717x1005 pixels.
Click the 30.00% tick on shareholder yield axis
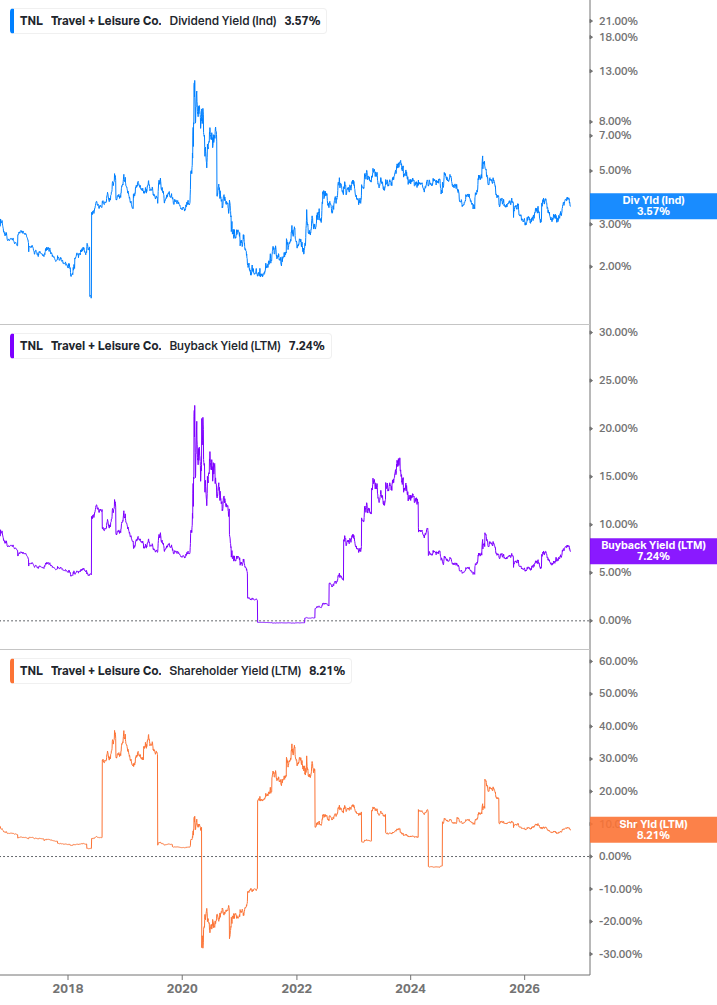point(618,758)
